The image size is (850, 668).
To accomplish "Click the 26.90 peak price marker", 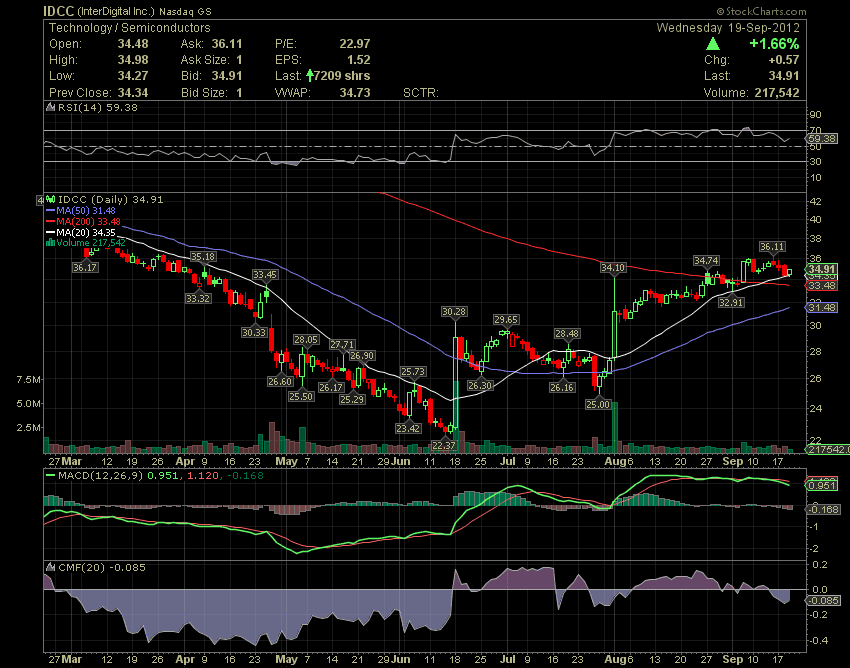I will click(362, 356).
